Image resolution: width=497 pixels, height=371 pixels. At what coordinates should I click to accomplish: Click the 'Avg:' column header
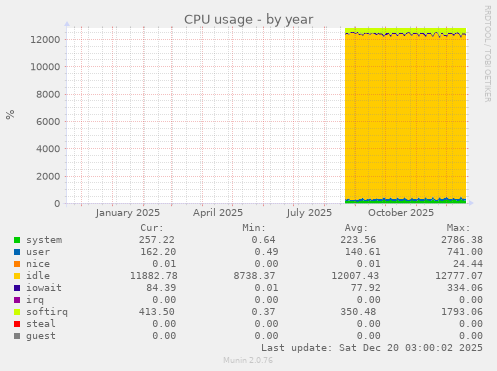(x=356, y=228)
